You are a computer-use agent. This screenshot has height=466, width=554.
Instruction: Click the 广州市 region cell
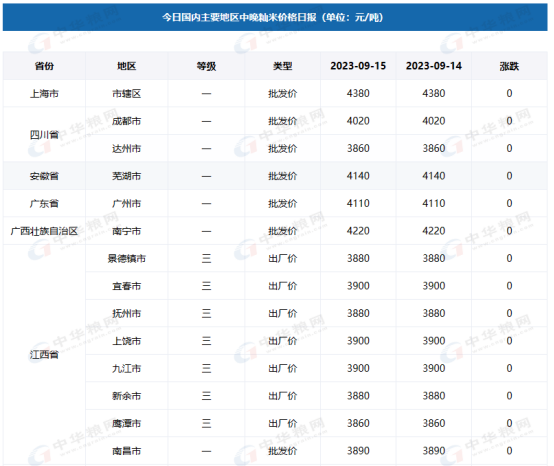tap(126, 203)
